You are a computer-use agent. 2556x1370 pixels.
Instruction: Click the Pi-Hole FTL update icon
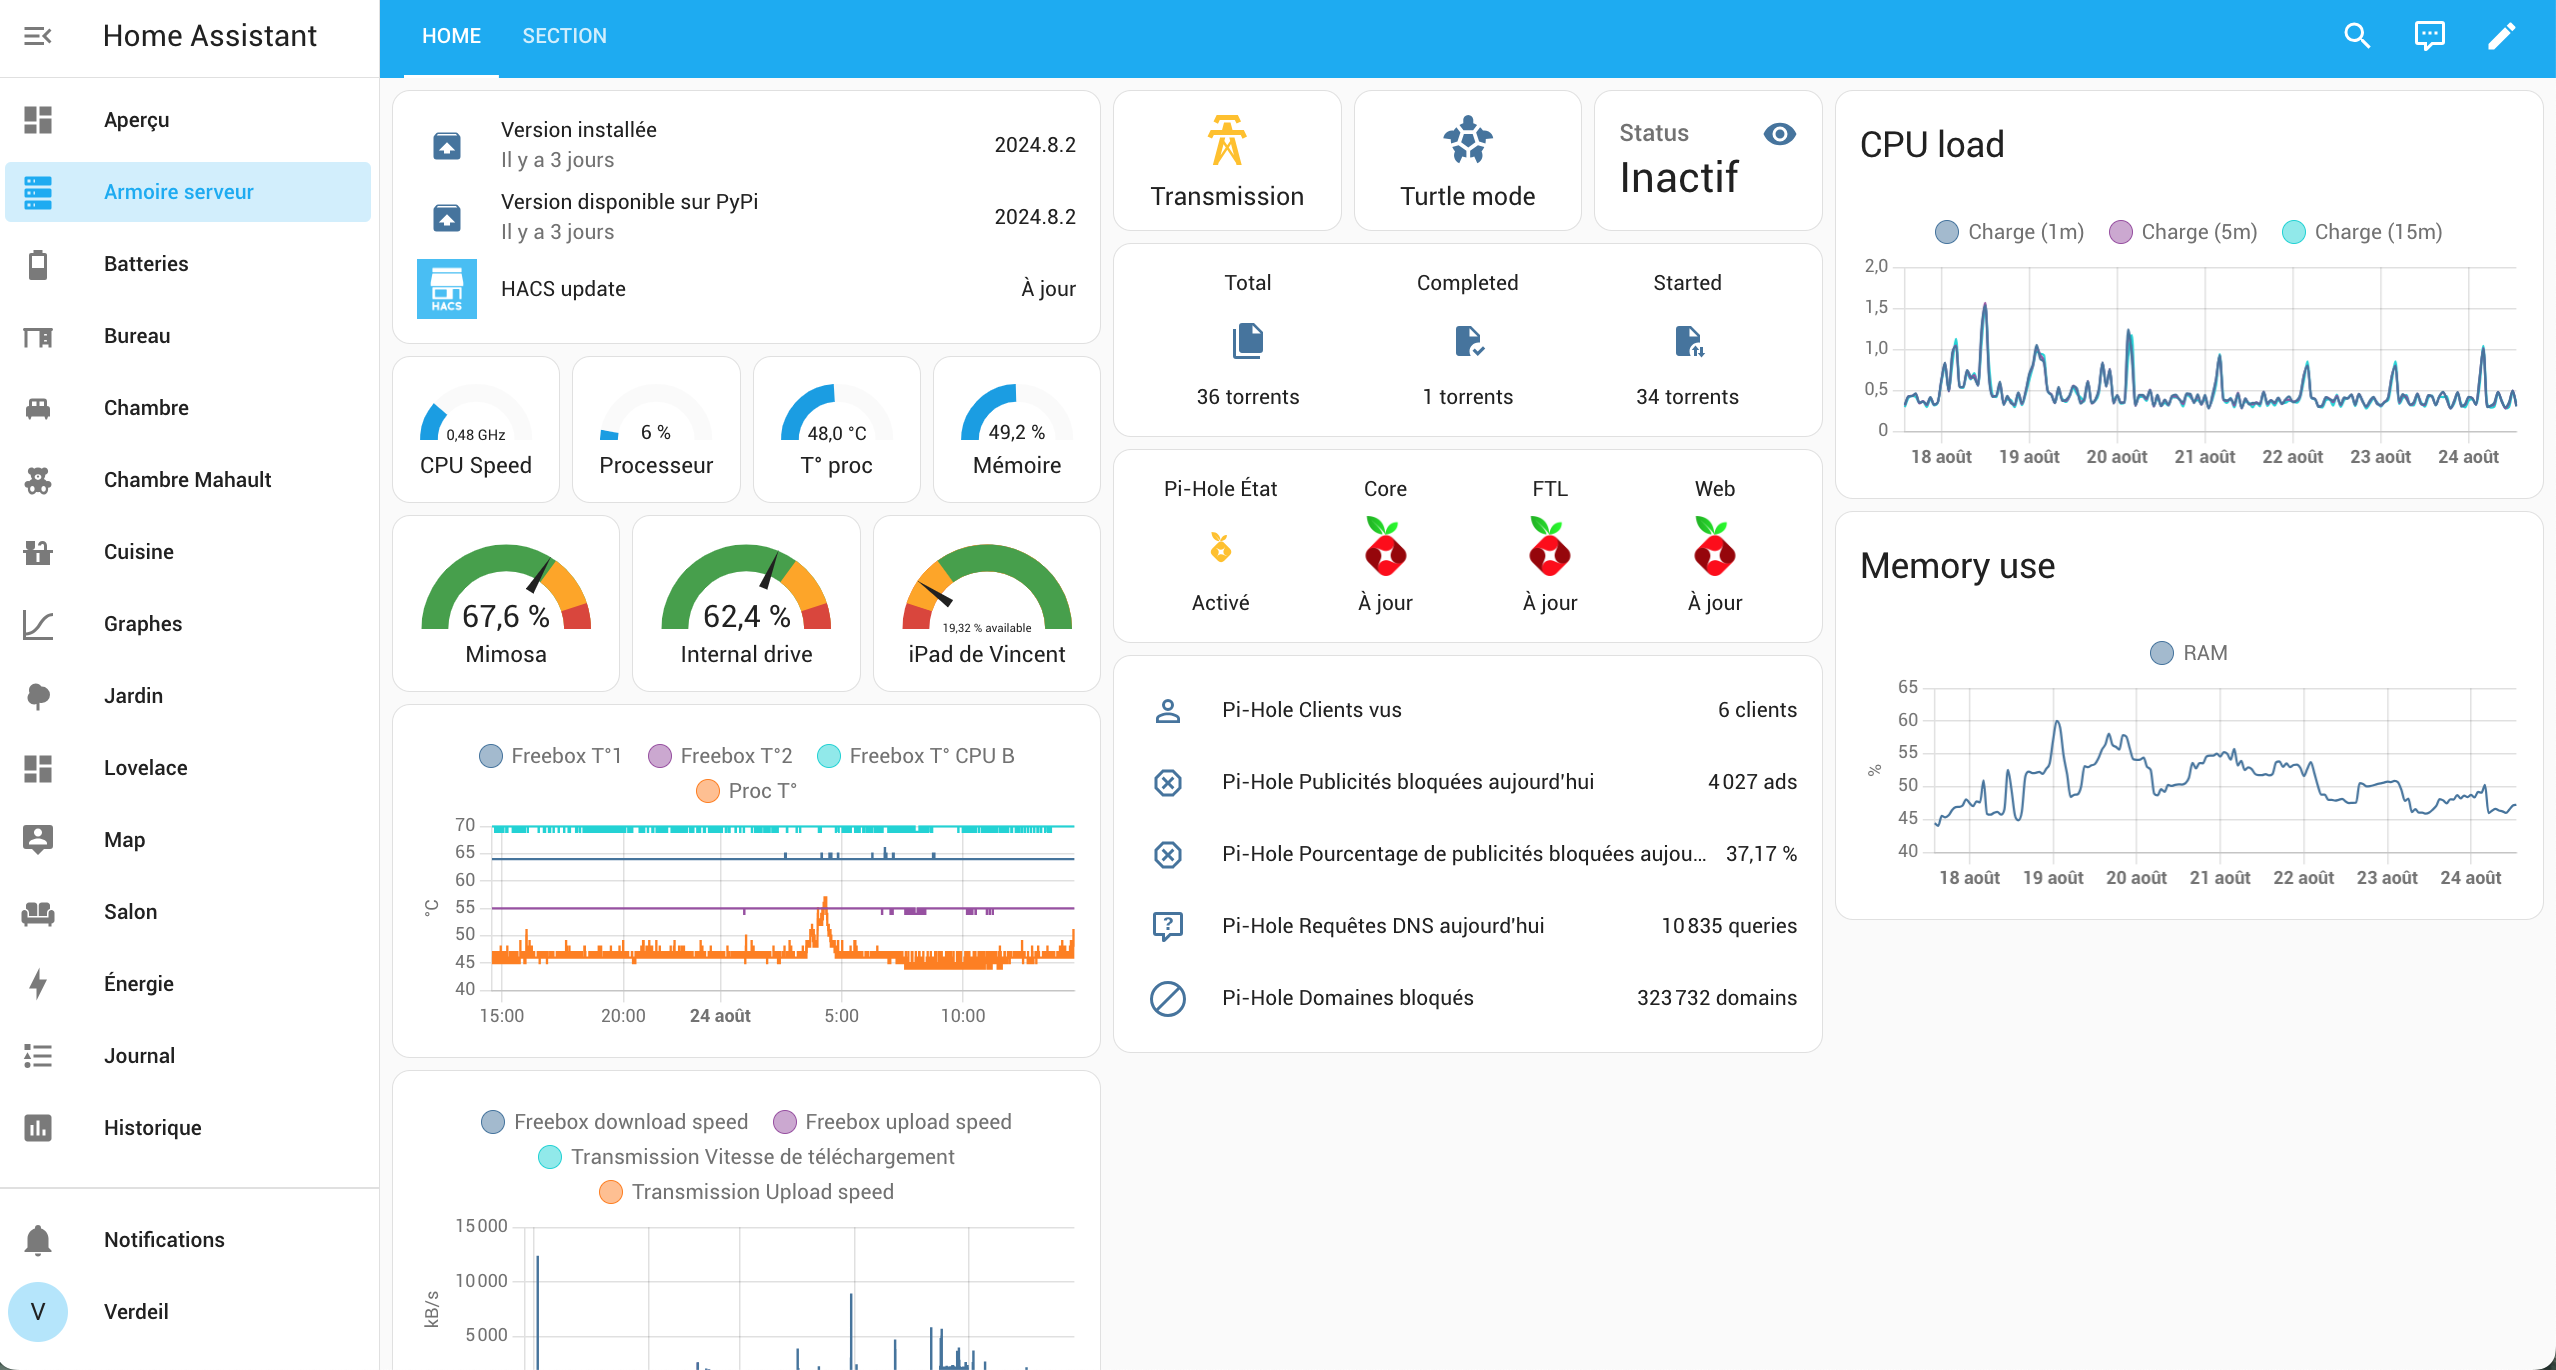(x=1550, y=546)
